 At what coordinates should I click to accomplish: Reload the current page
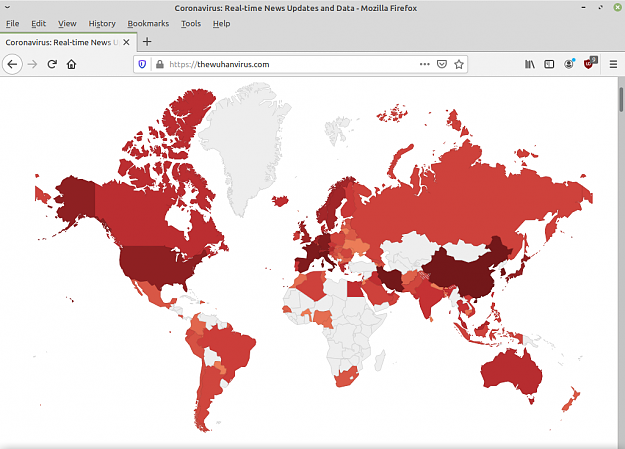[x=52, y=64]
